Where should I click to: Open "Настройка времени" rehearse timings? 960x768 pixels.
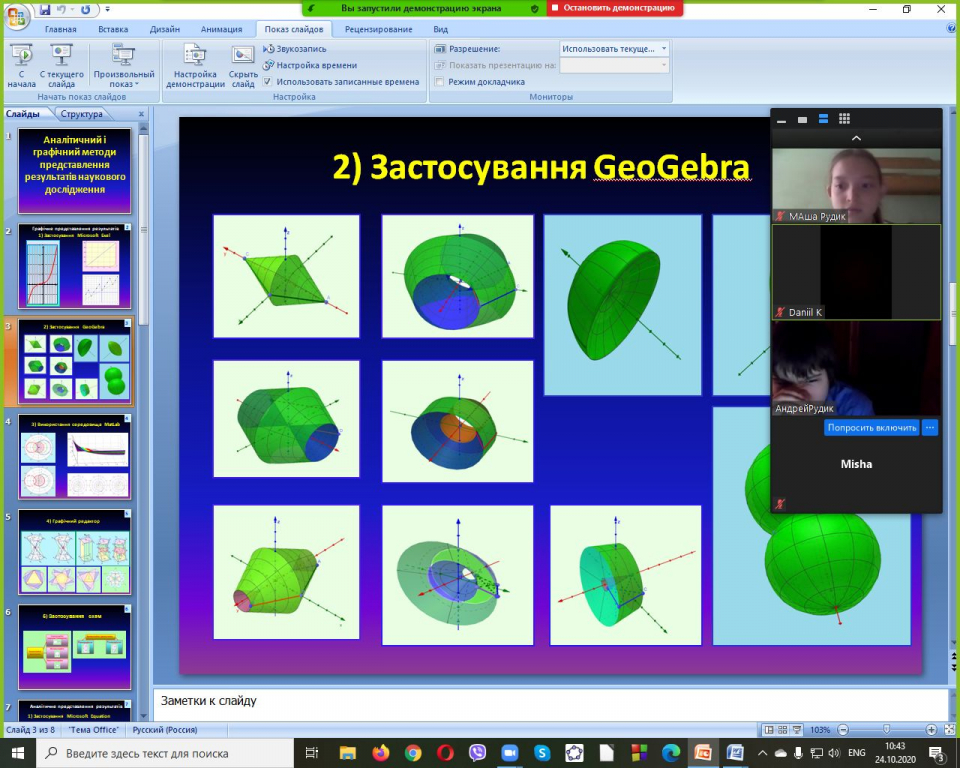(x=310, y=66)
